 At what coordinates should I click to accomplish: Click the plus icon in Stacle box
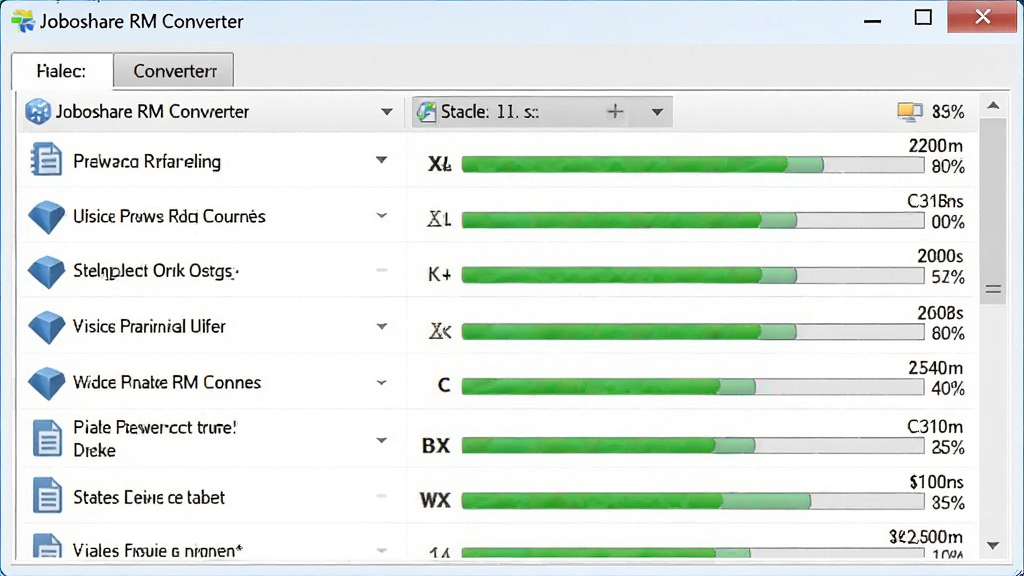coord(615,112)
